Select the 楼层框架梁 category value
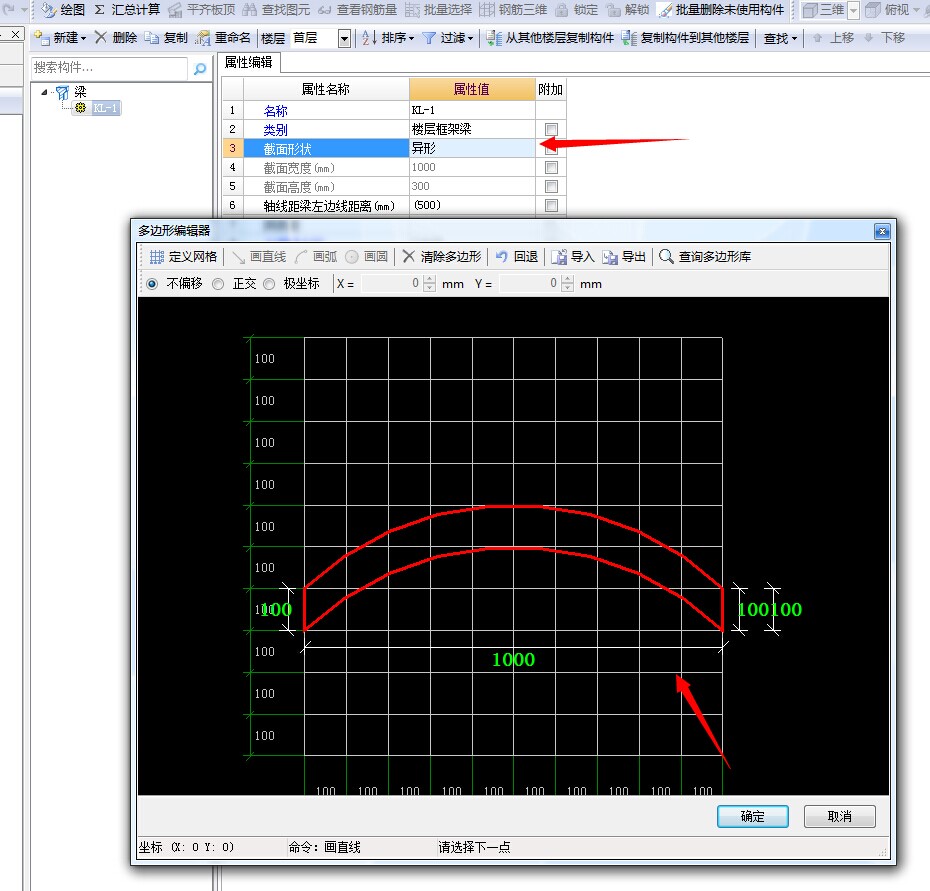The image size is (930, 891). 472,129
